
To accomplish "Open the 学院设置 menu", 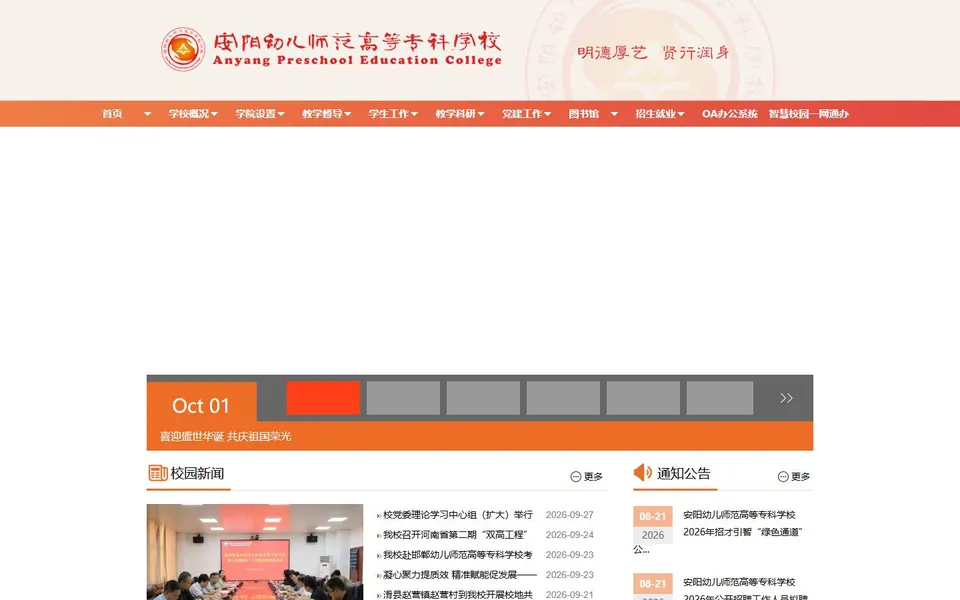I will [x=256, y=114].
